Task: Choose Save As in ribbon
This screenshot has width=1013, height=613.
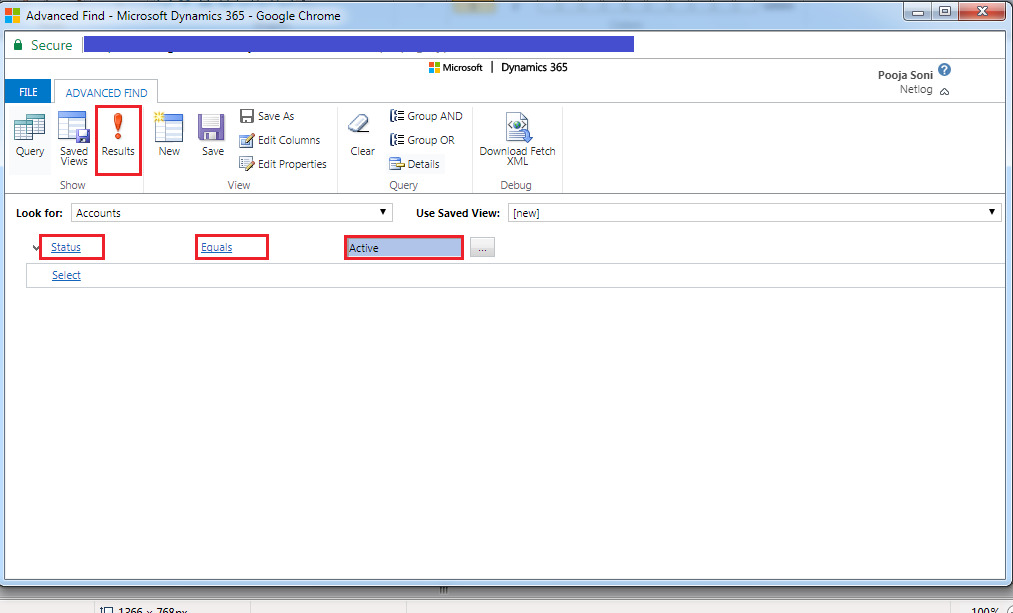Action: (x=267, y=116)
